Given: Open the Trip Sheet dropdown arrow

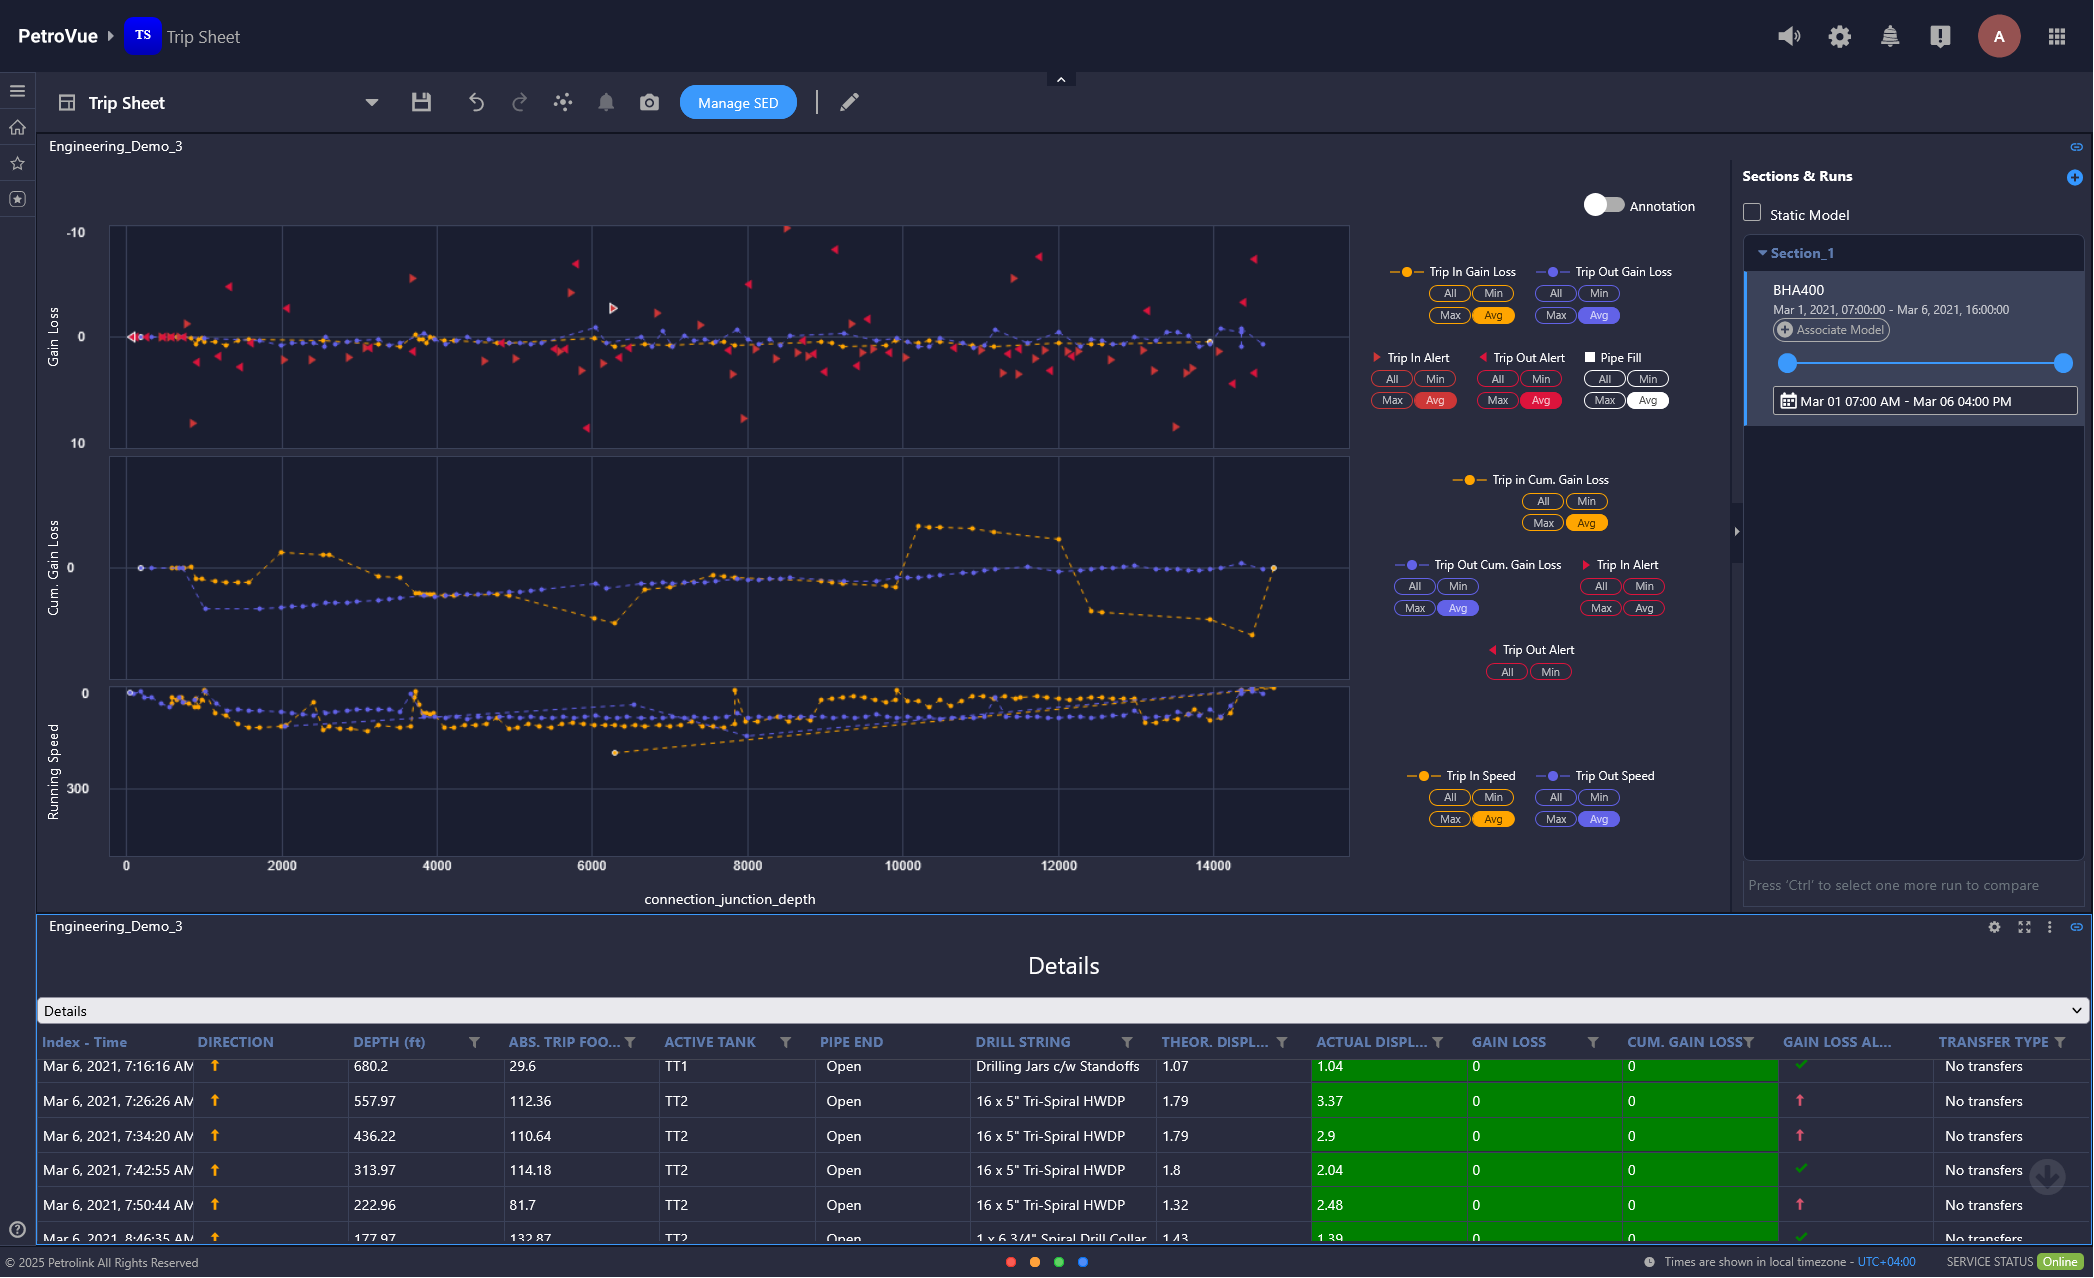Looking at the screenshot, I should pos(371,102).
